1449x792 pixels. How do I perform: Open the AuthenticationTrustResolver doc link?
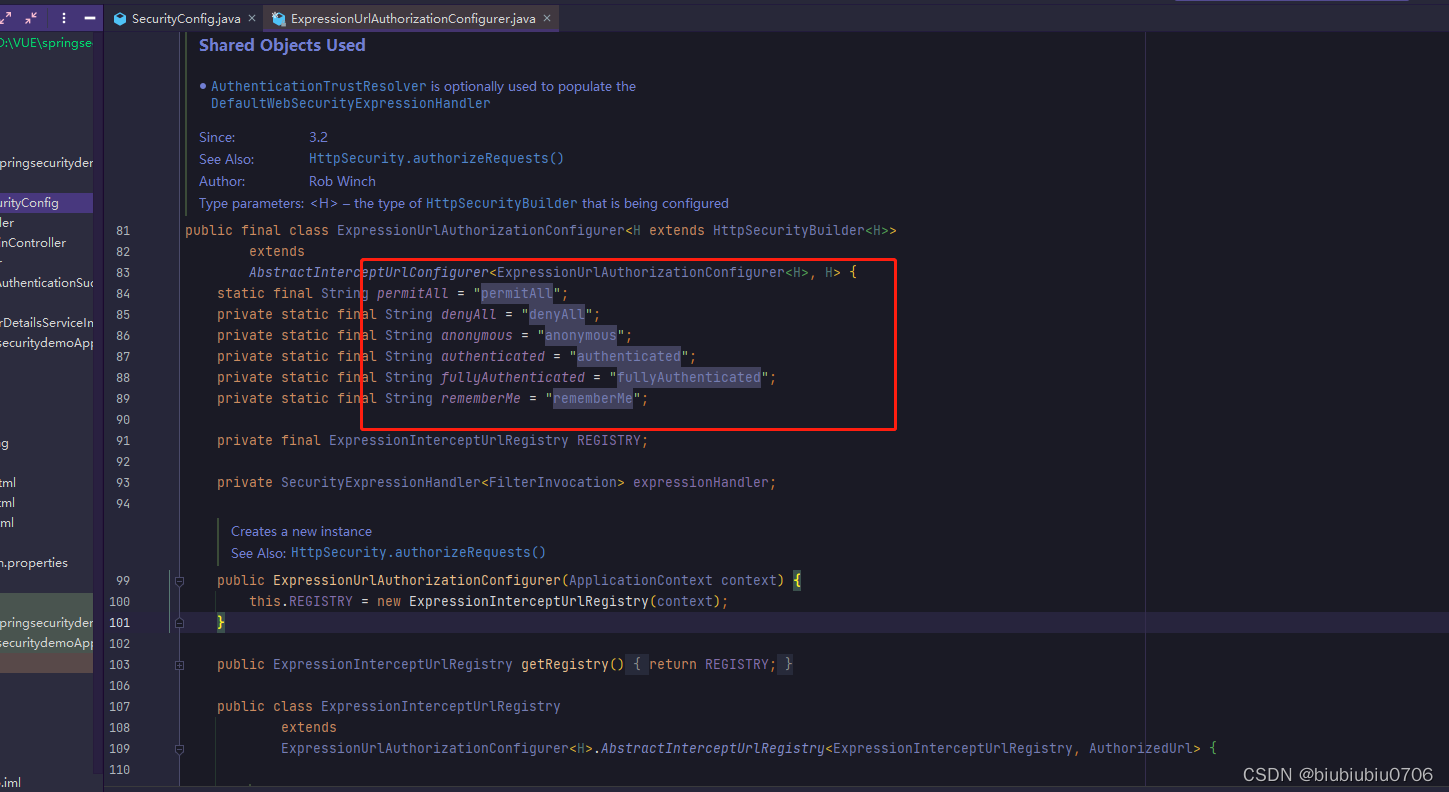[x=319, y=86]
